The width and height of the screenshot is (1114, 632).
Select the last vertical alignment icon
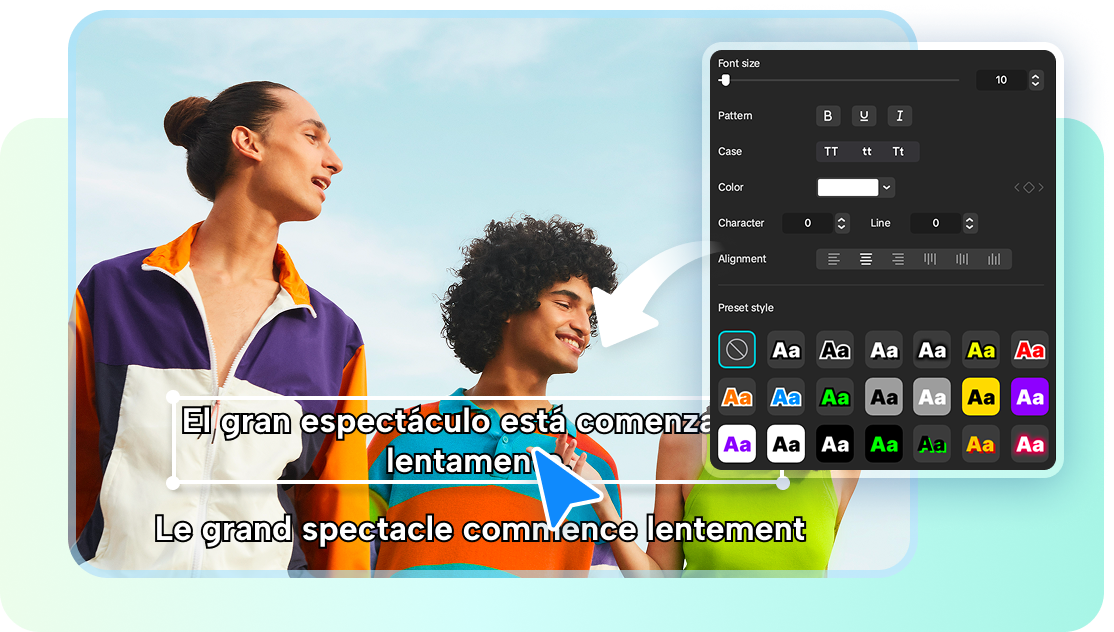pos(994,259)
